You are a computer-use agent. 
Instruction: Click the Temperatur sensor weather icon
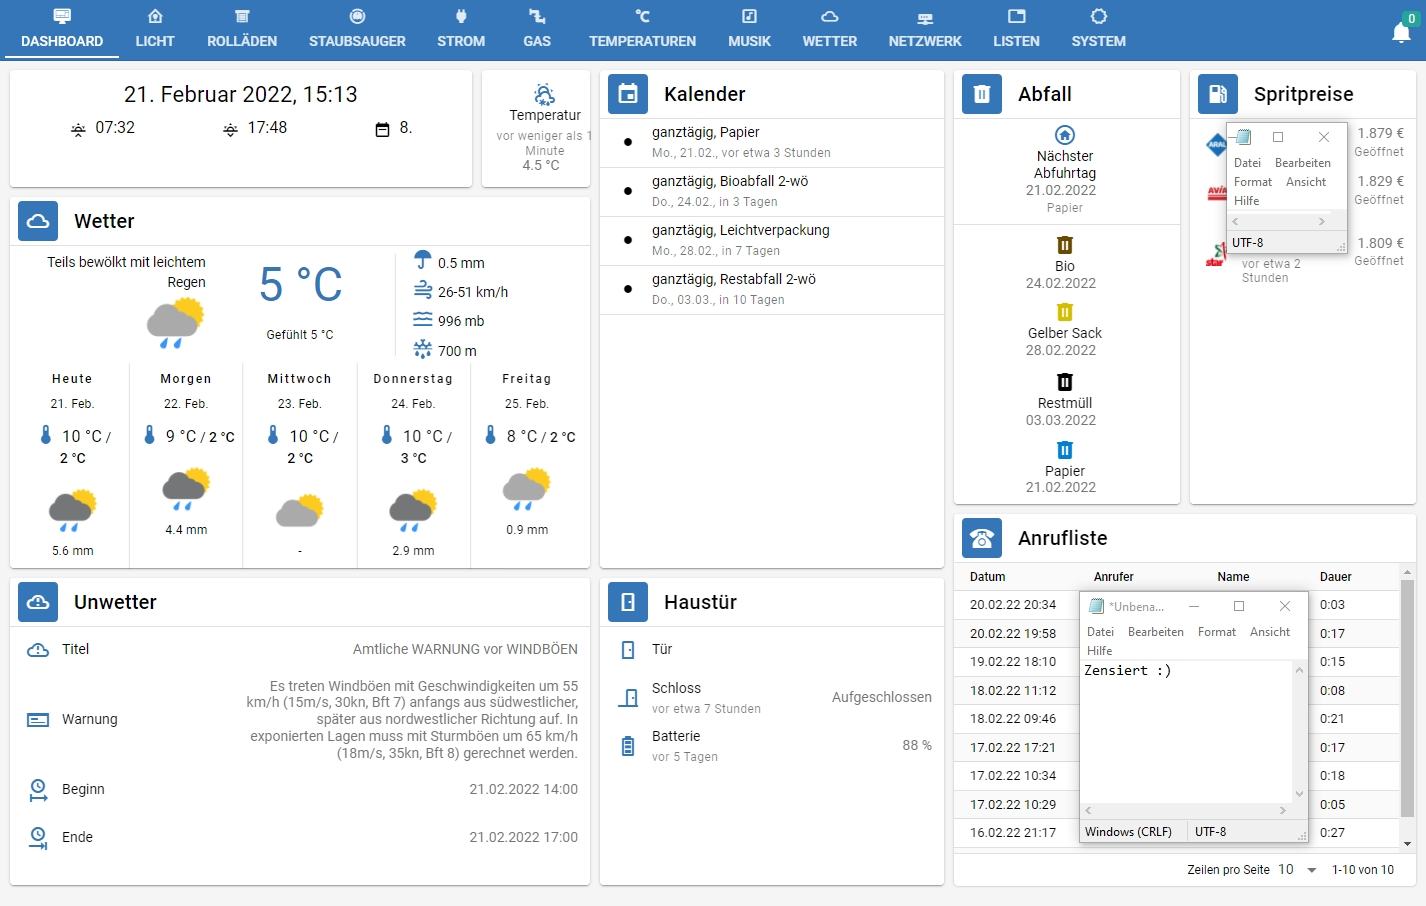[x=544, y=95]
